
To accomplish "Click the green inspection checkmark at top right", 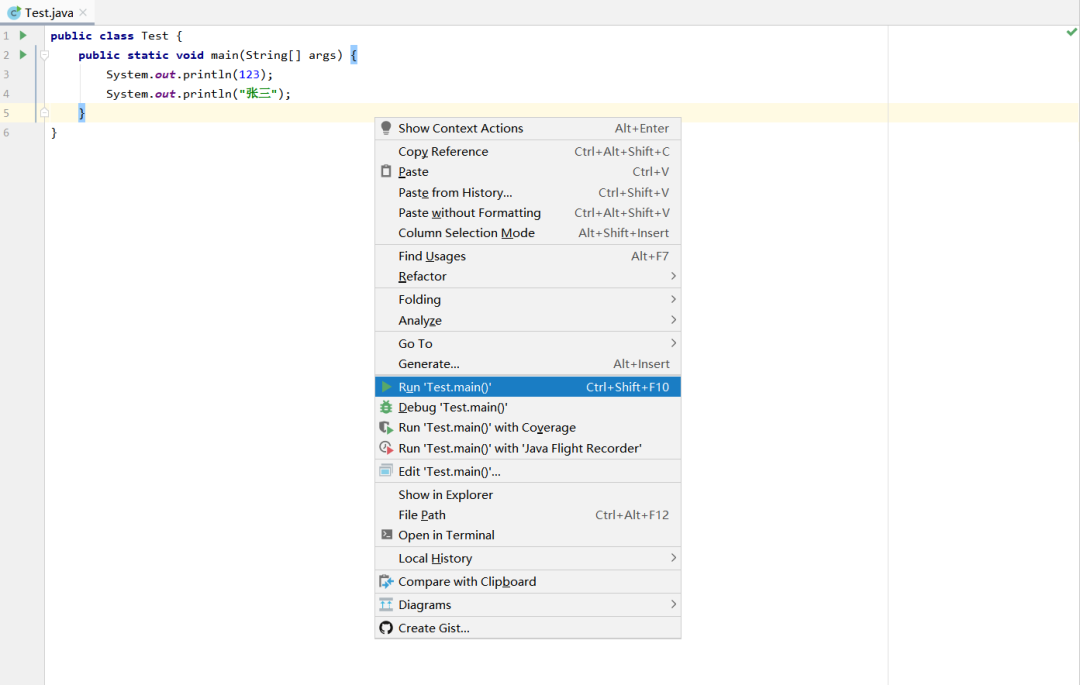I will click(1072, 32).
